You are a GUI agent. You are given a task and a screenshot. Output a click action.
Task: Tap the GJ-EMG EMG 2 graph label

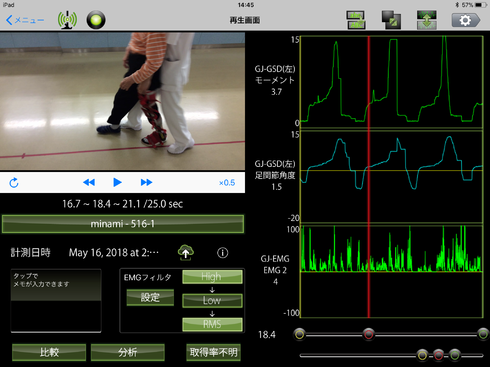275,270
